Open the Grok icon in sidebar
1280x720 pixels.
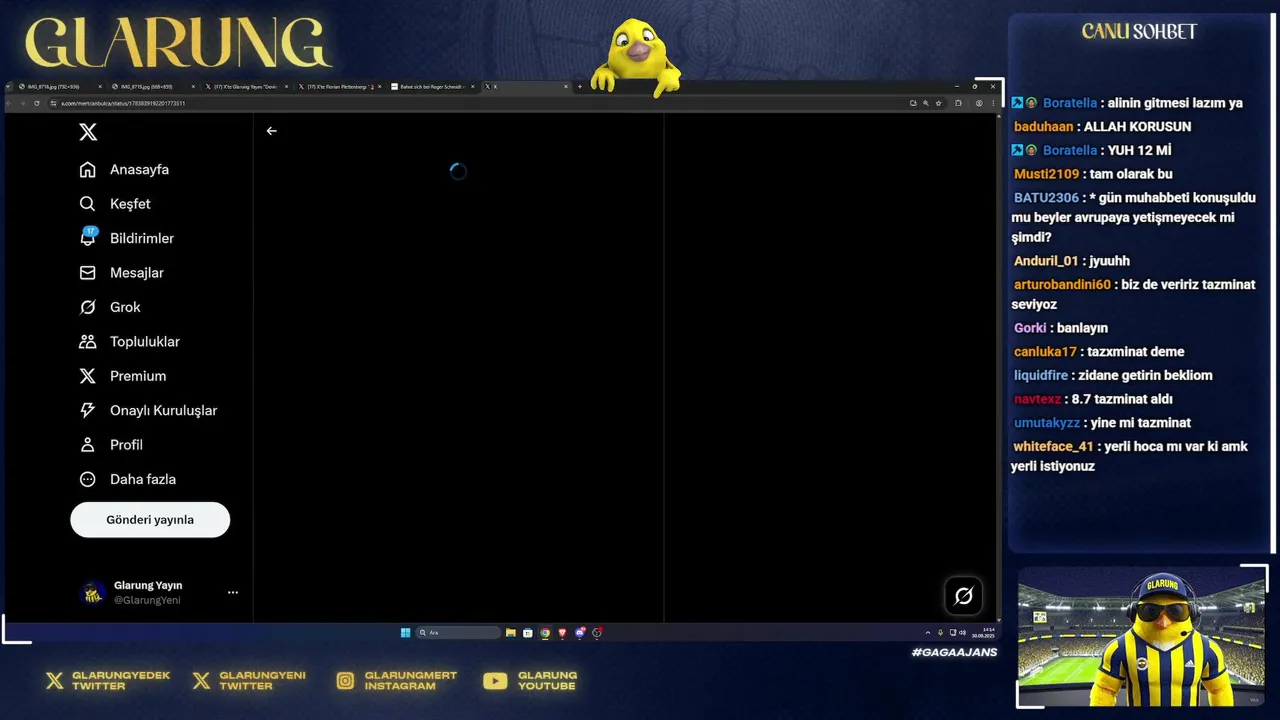tap(88, 307)
